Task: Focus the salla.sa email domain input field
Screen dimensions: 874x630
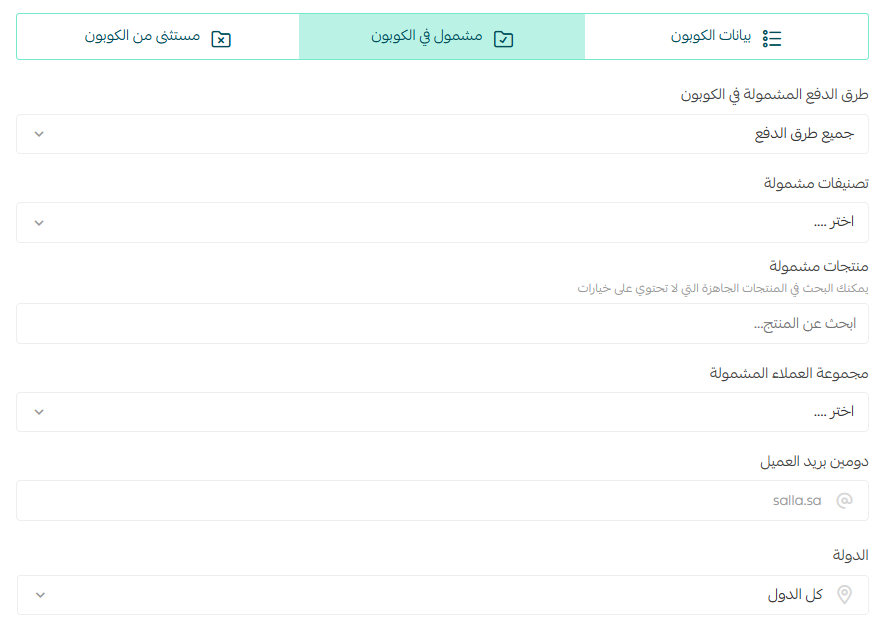Action: pyautogui.click(x=442, y=501)
